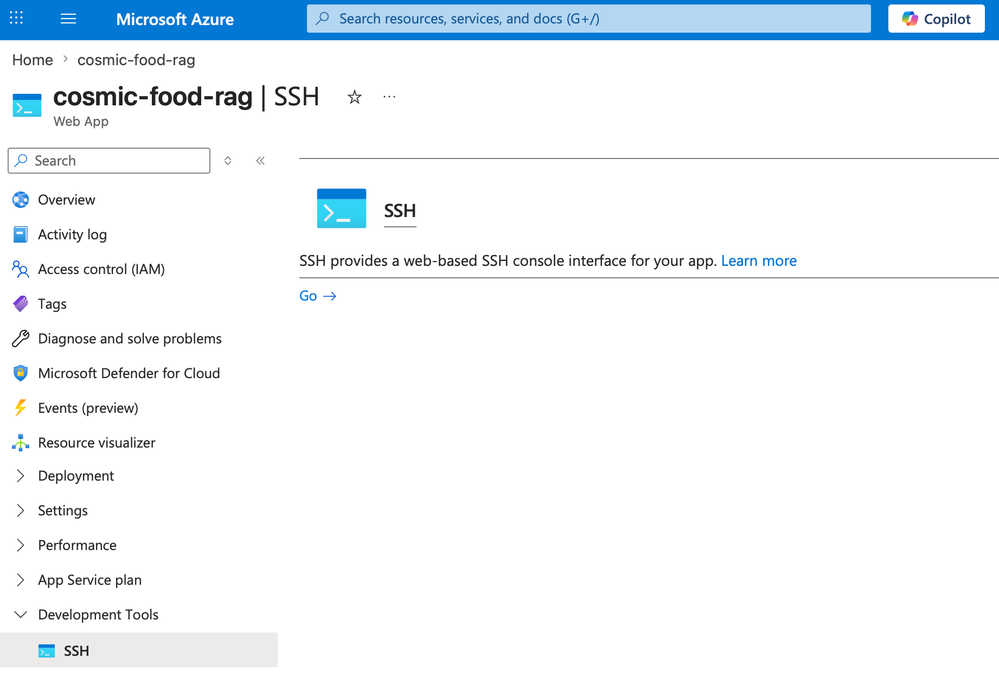The width and height of the screenshot is (999, 676).
Task: Open Activity log
Action: pyautogui.click(x=72, y=234)
